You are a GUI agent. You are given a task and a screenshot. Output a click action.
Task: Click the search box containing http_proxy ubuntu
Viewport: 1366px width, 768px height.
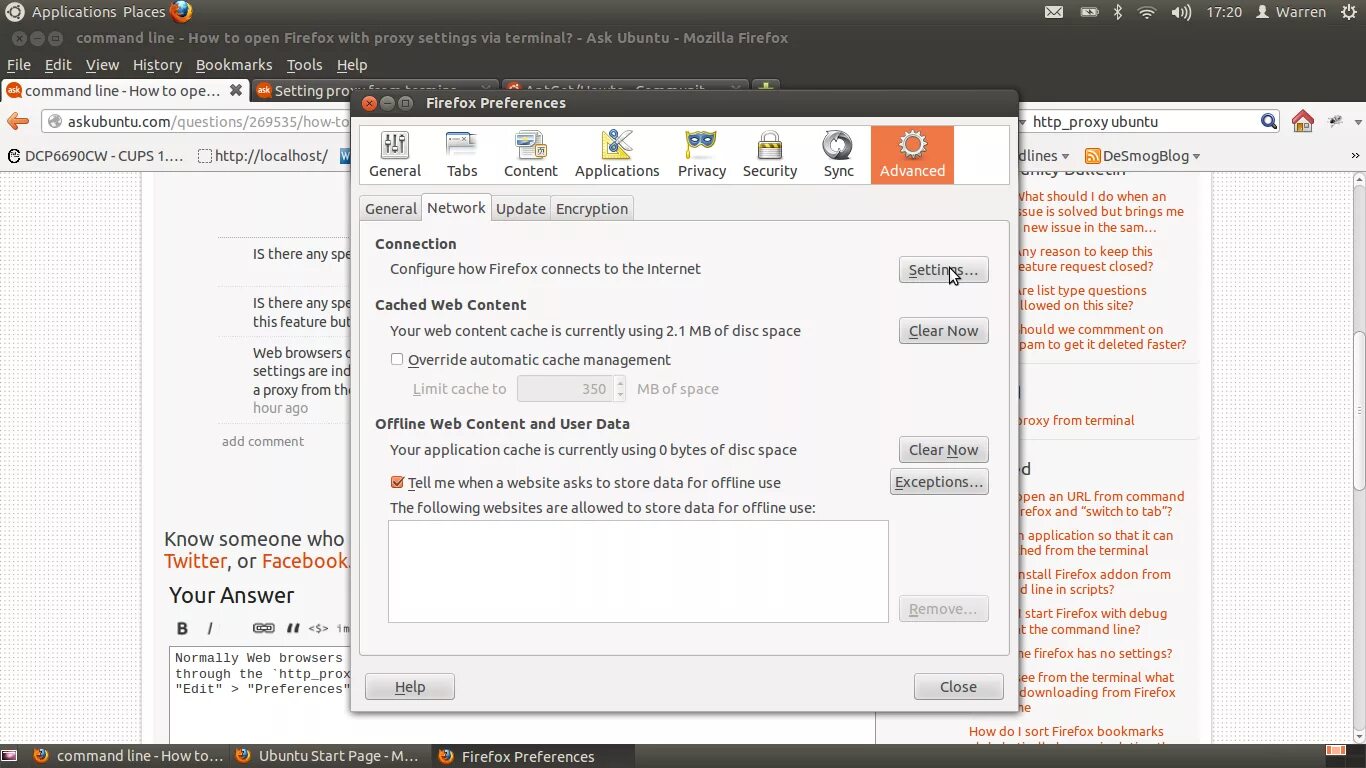coord(1143,122)
